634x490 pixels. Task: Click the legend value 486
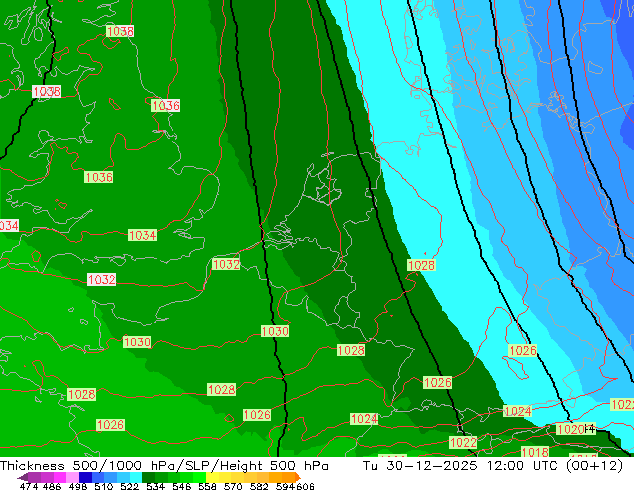52,486
